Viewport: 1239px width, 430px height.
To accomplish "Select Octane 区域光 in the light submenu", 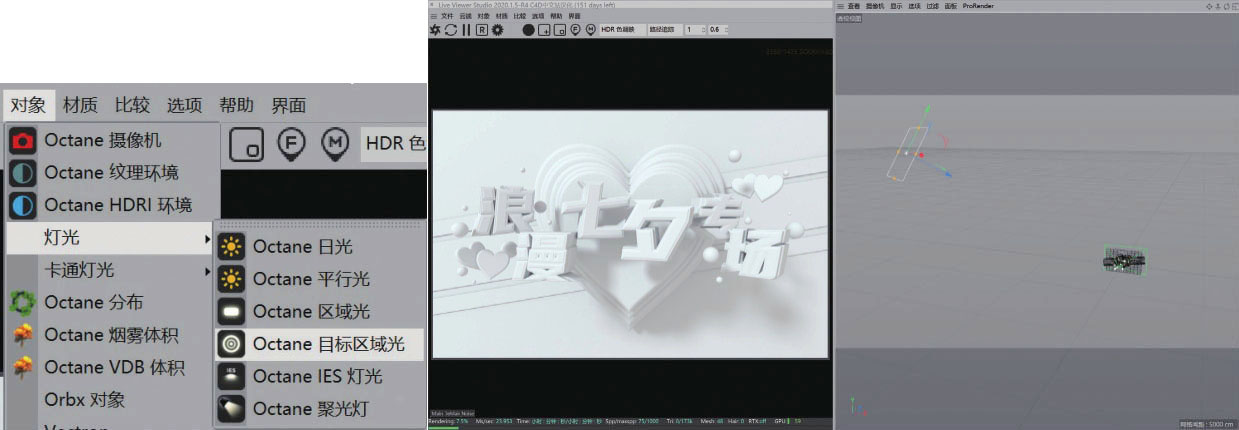I will coord(320,311).
